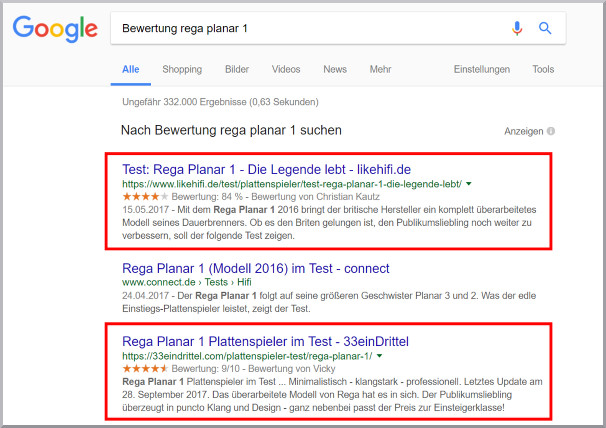The width and height of the screenshot is (606, 428).
Task: Expand the likehifi.de URL dropdown arrow
Action: 469,184
